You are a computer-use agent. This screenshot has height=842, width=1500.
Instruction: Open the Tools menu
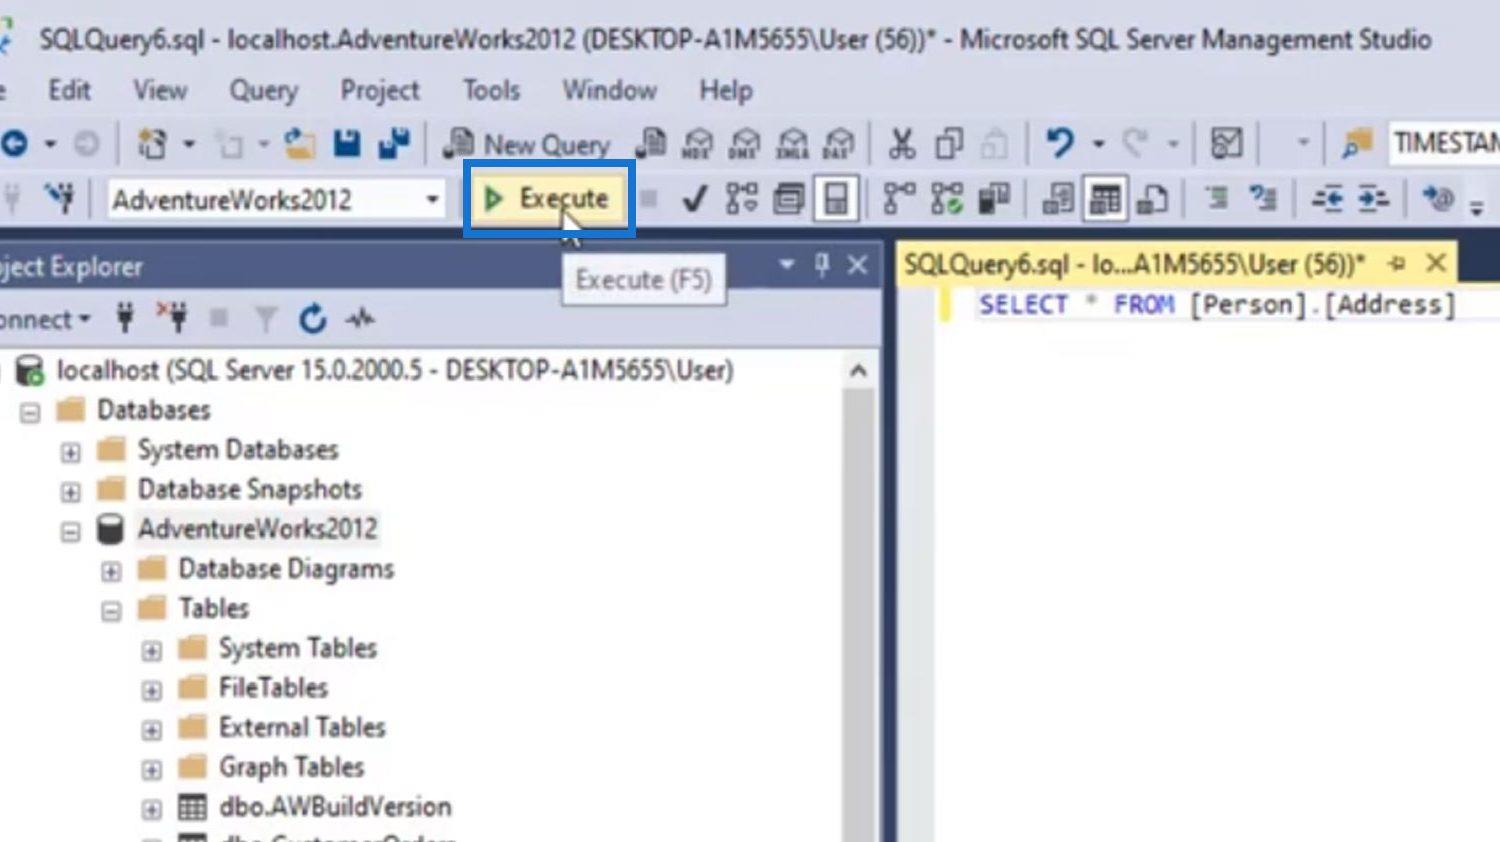coord(491,90)
